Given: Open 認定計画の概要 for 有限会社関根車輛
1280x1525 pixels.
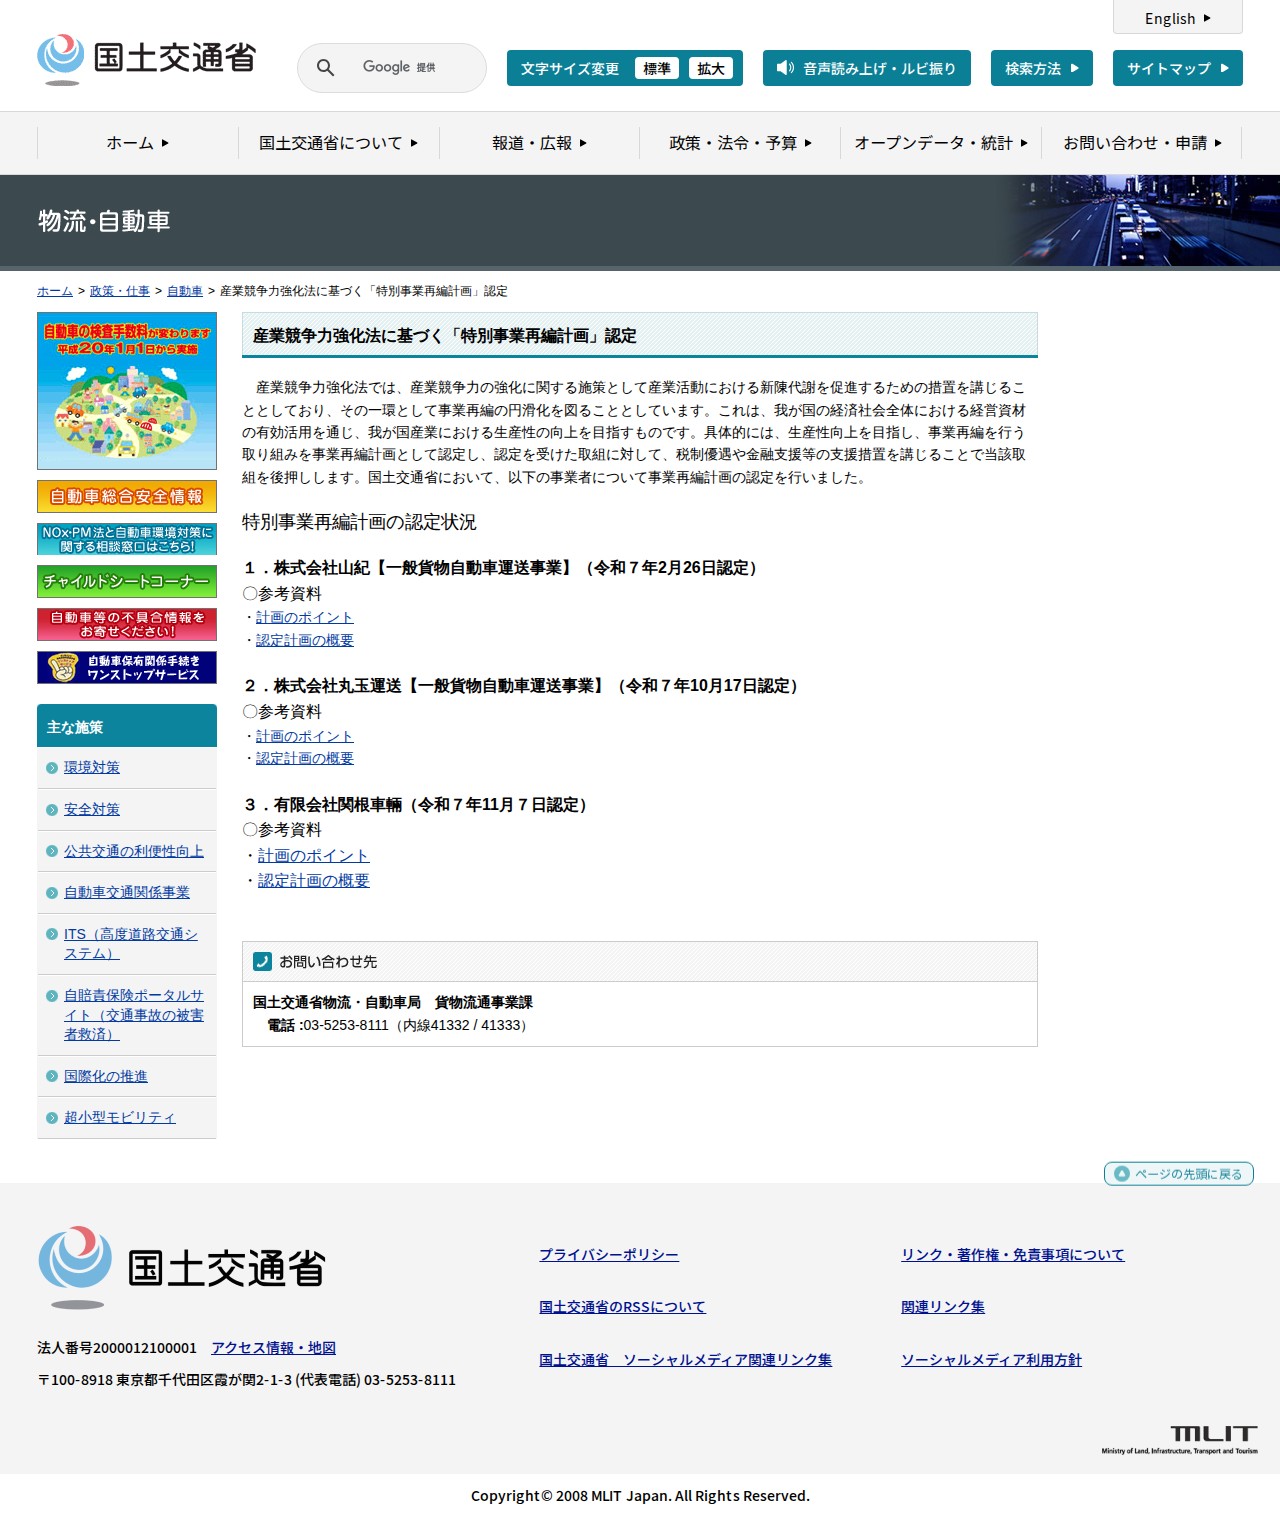Looking at the screenshot, I should [314, 881].
